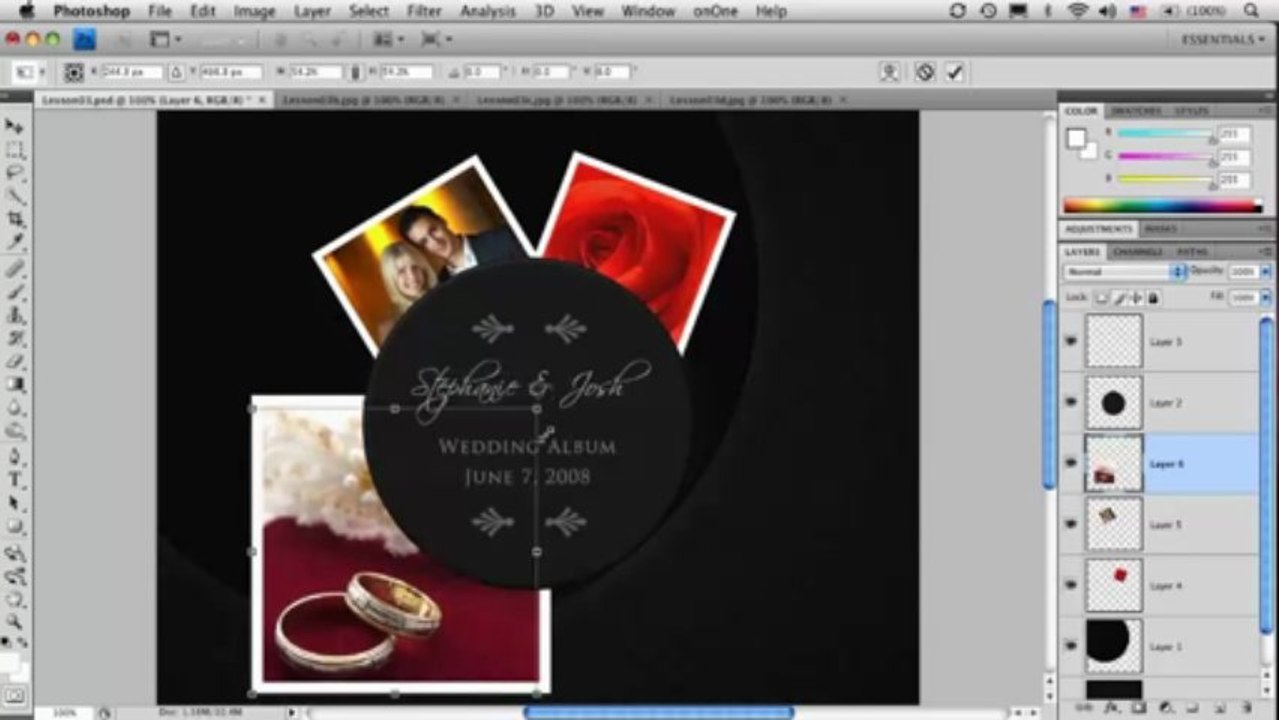
Task: Select the Move tool
Action: click(x=15, y=127)
